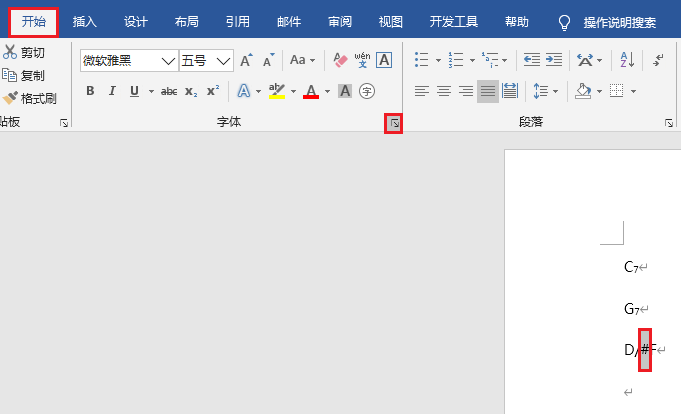Toggle subscript formatting

coord(191,91)
